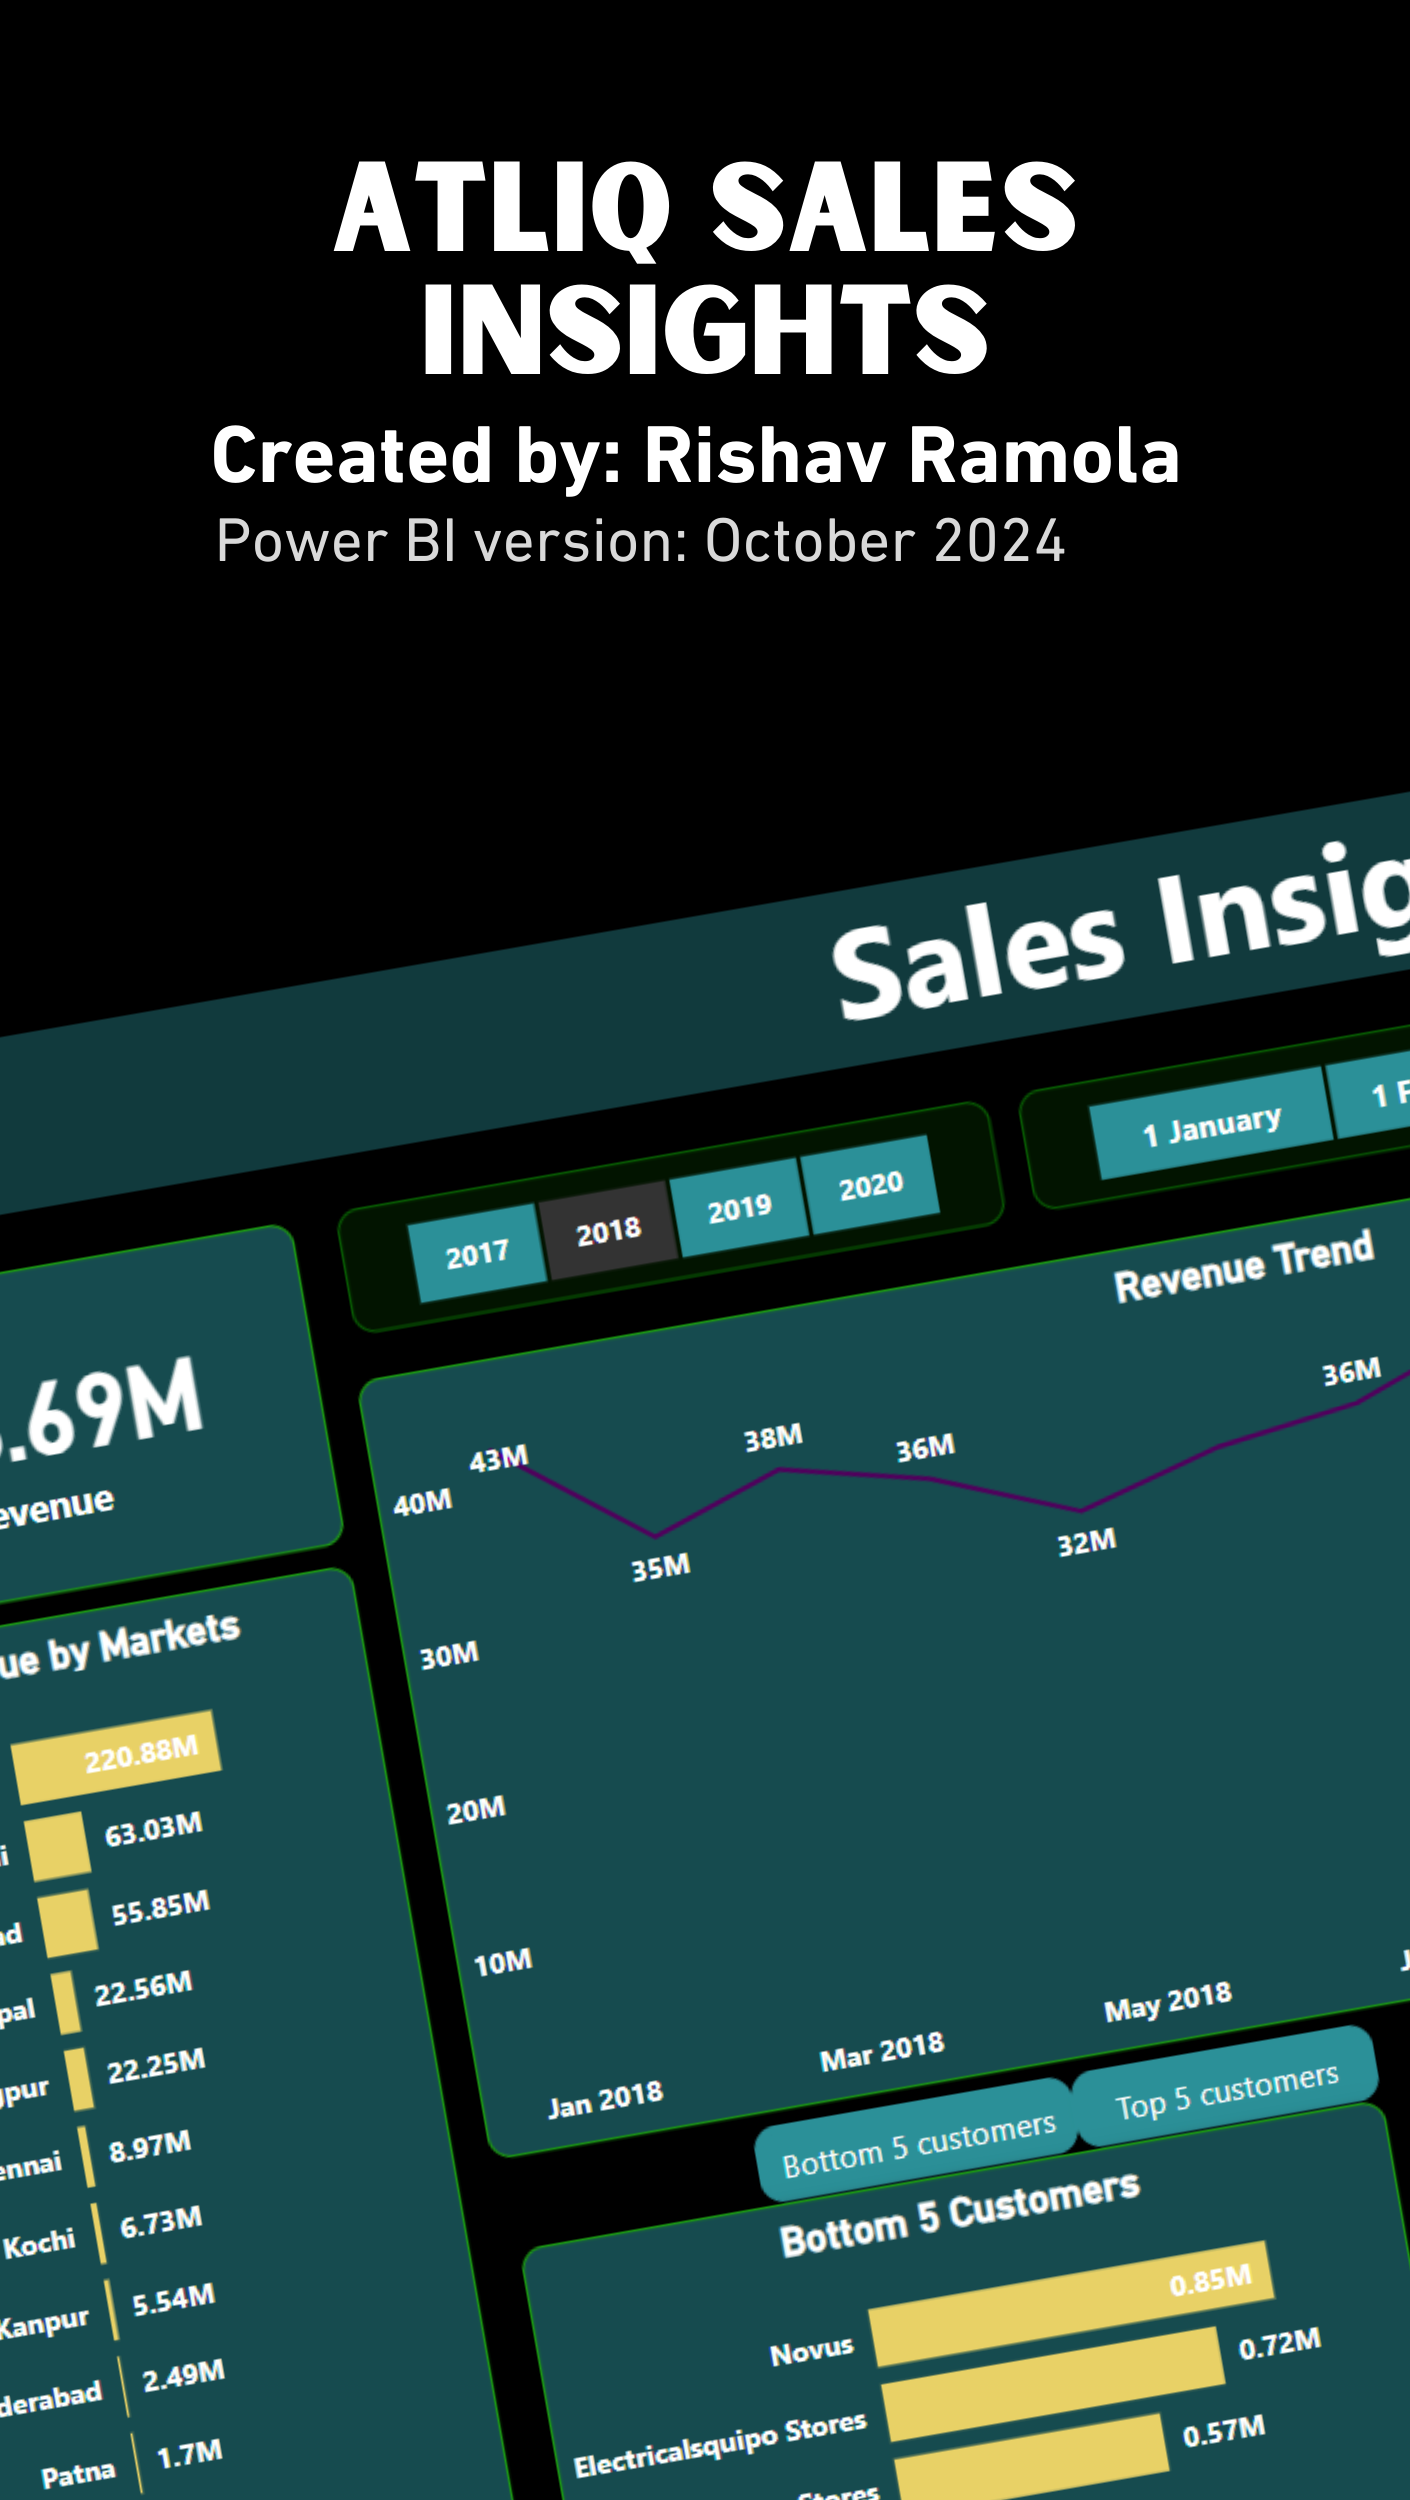The width and height of the screenshot is (1410, 2500).
Task: Click the Revenue total card
Action: click(150, 1430)
